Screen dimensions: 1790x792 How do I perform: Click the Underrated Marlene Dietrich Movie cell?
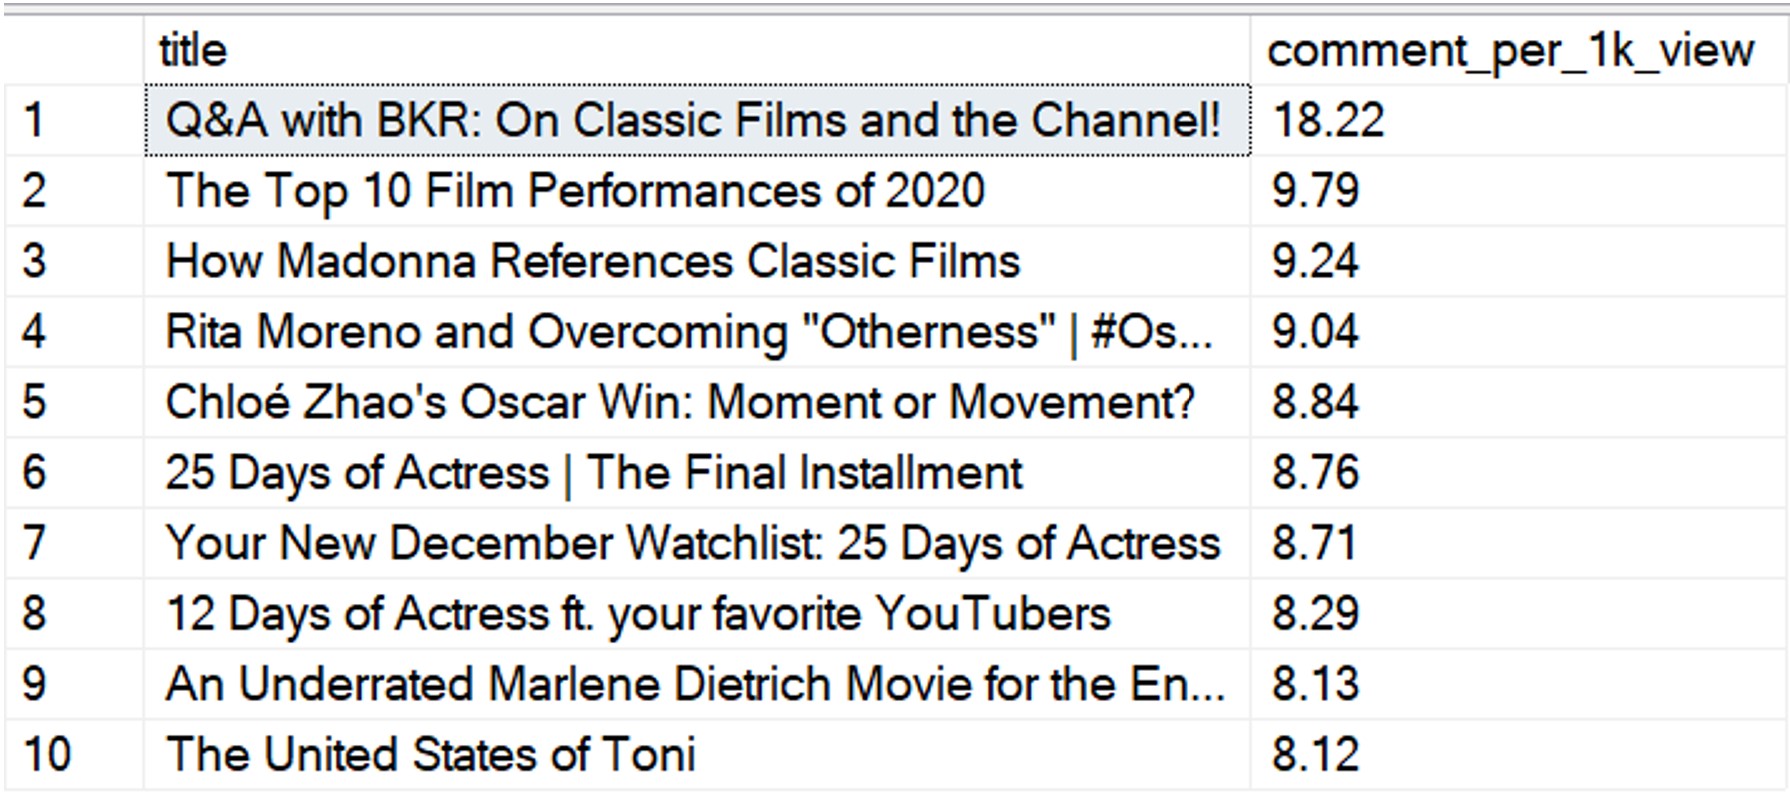(x=697, y=684)
